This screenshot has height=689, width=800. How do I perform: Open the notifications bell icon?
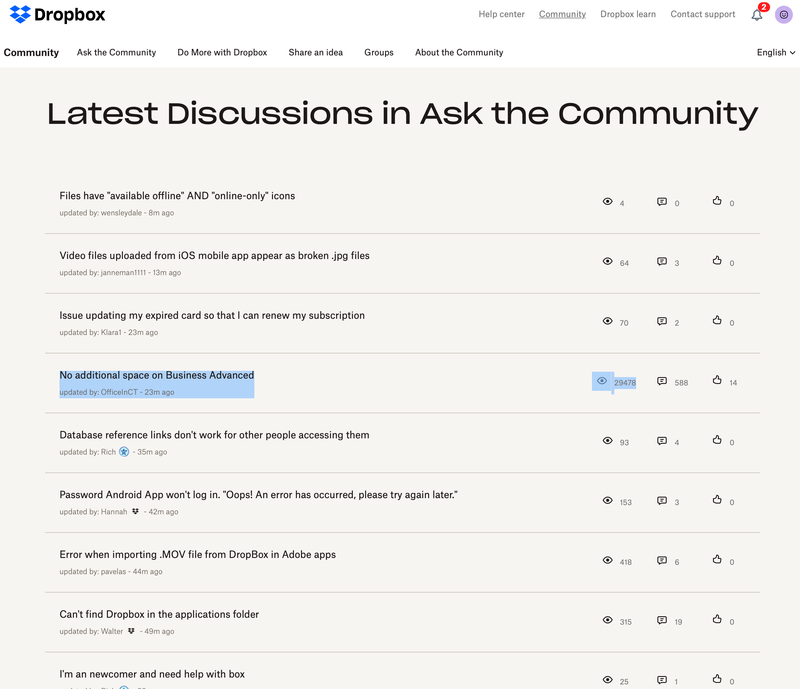tap(757, 15)
